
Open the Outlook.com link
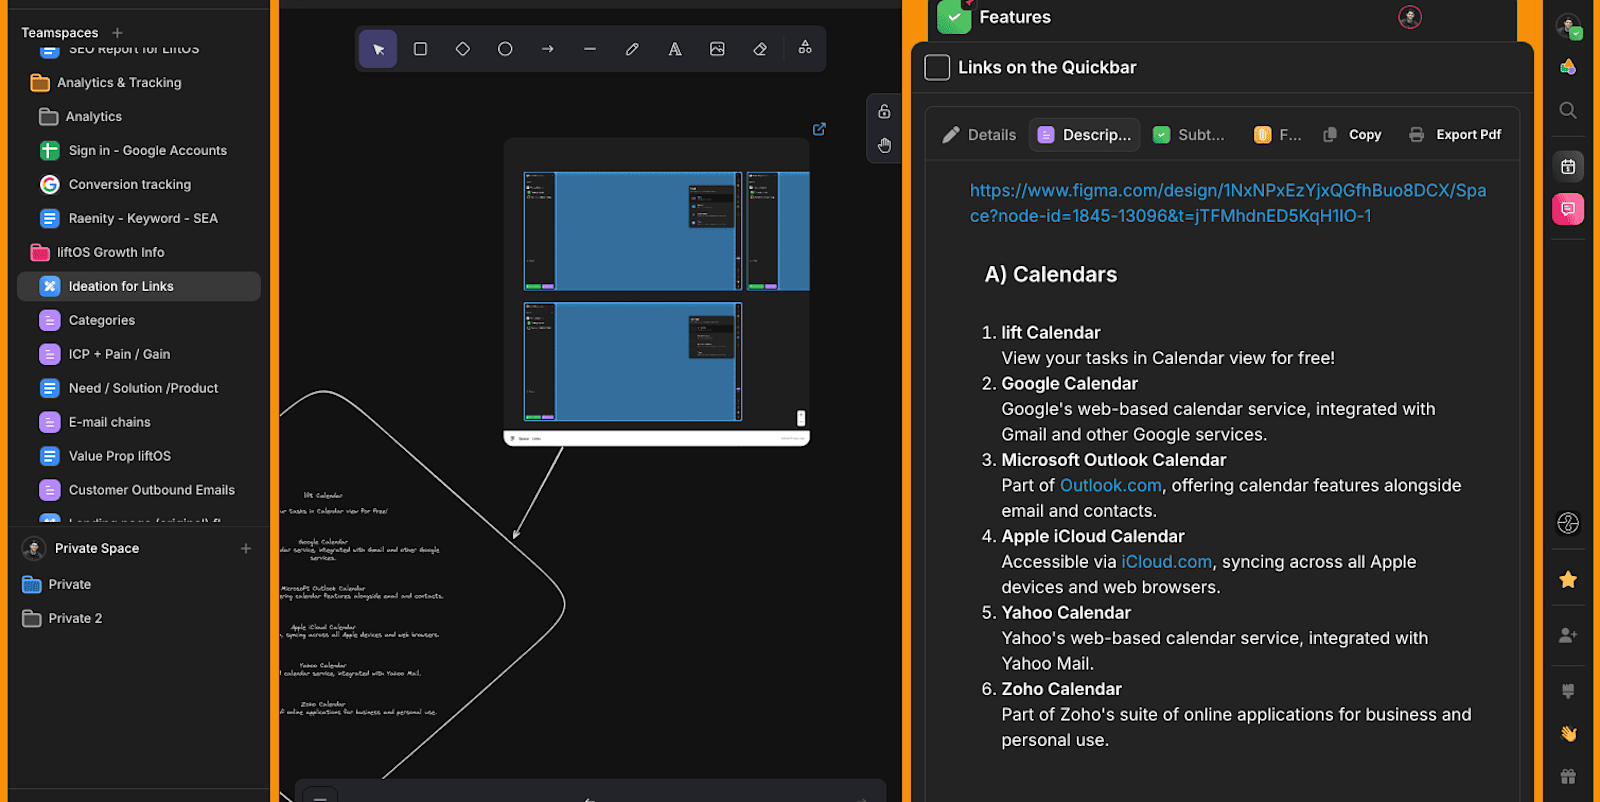click(1110, 485)
